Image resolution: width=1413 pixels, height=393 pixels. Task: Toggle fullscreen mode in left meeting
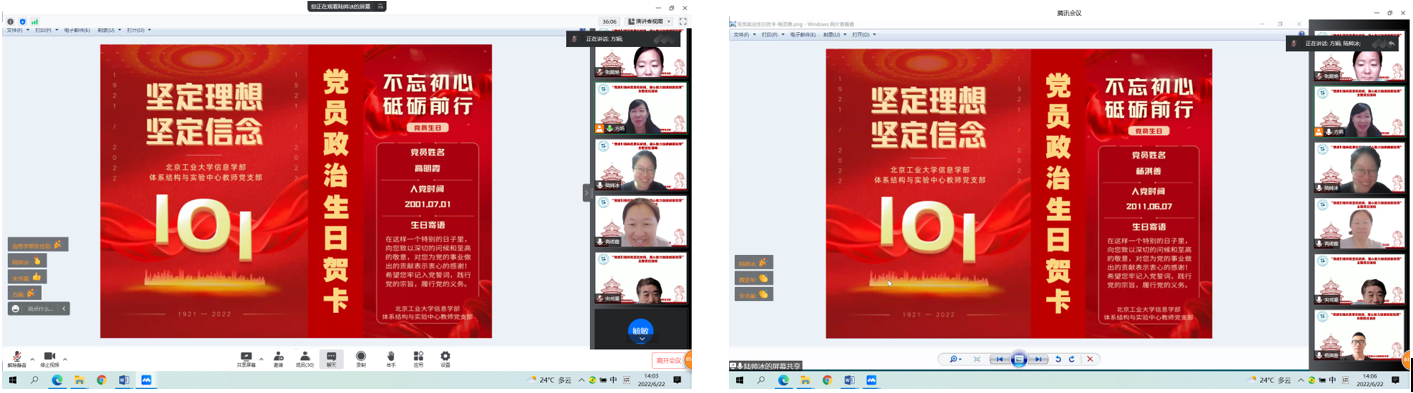tap(683, 21)
